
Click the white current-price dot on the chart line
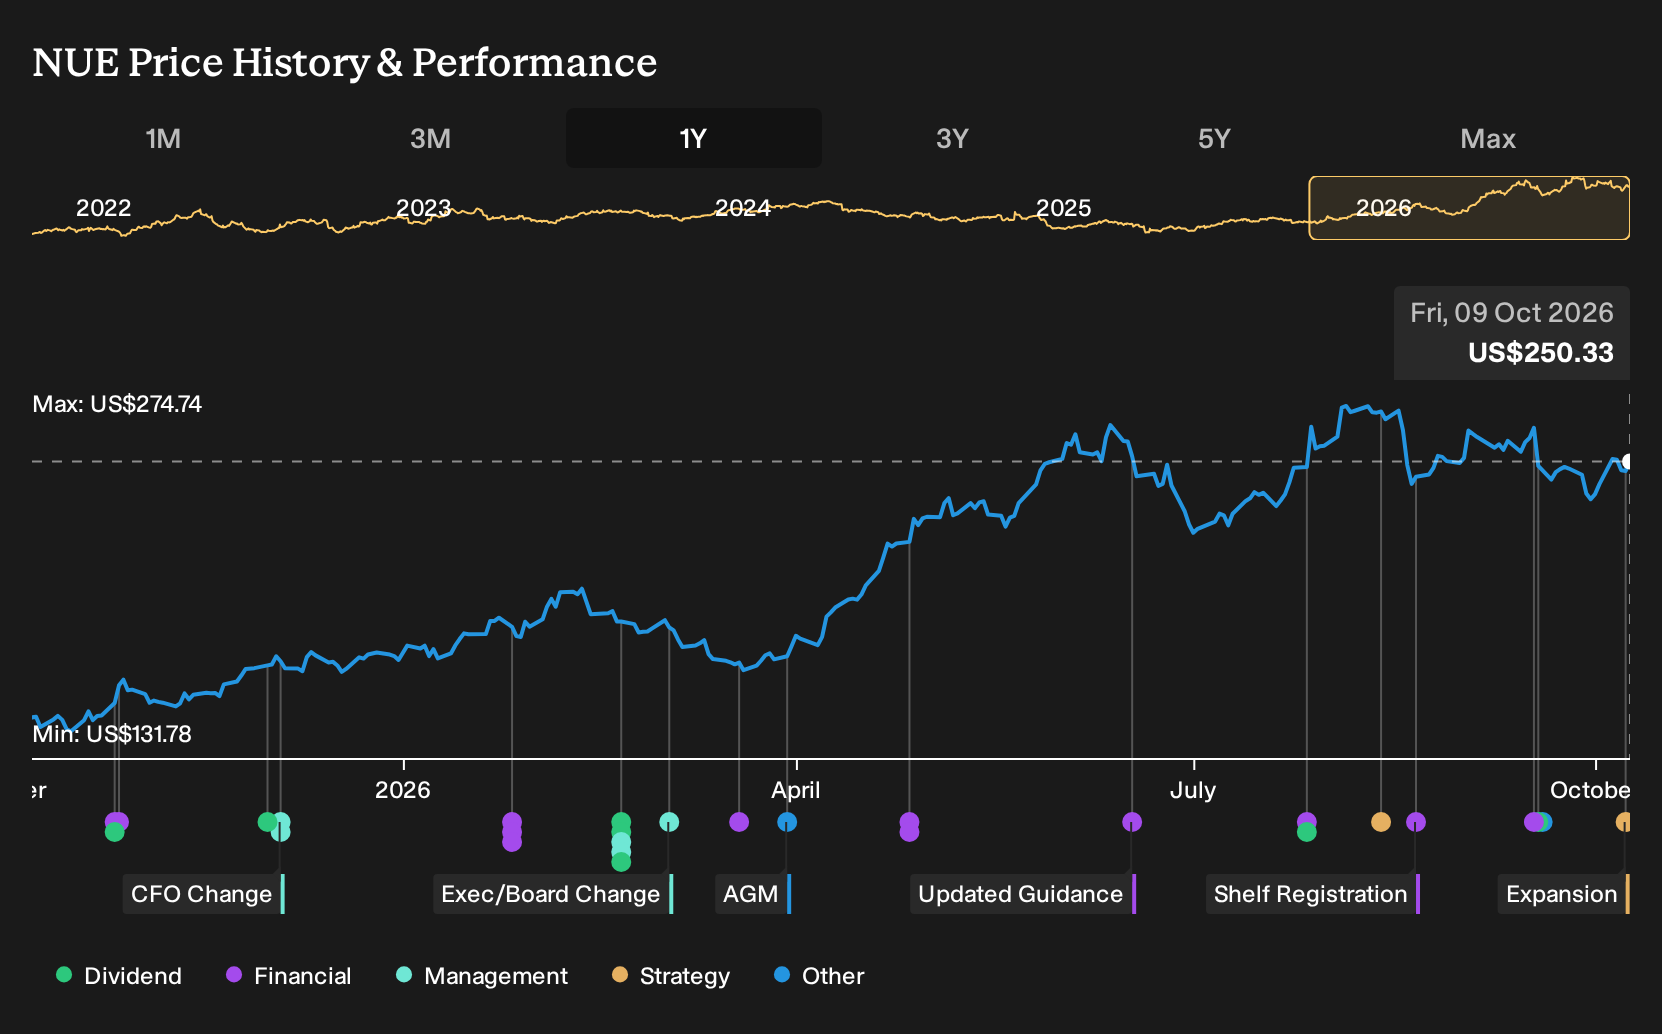click(x=1628, y=461)
